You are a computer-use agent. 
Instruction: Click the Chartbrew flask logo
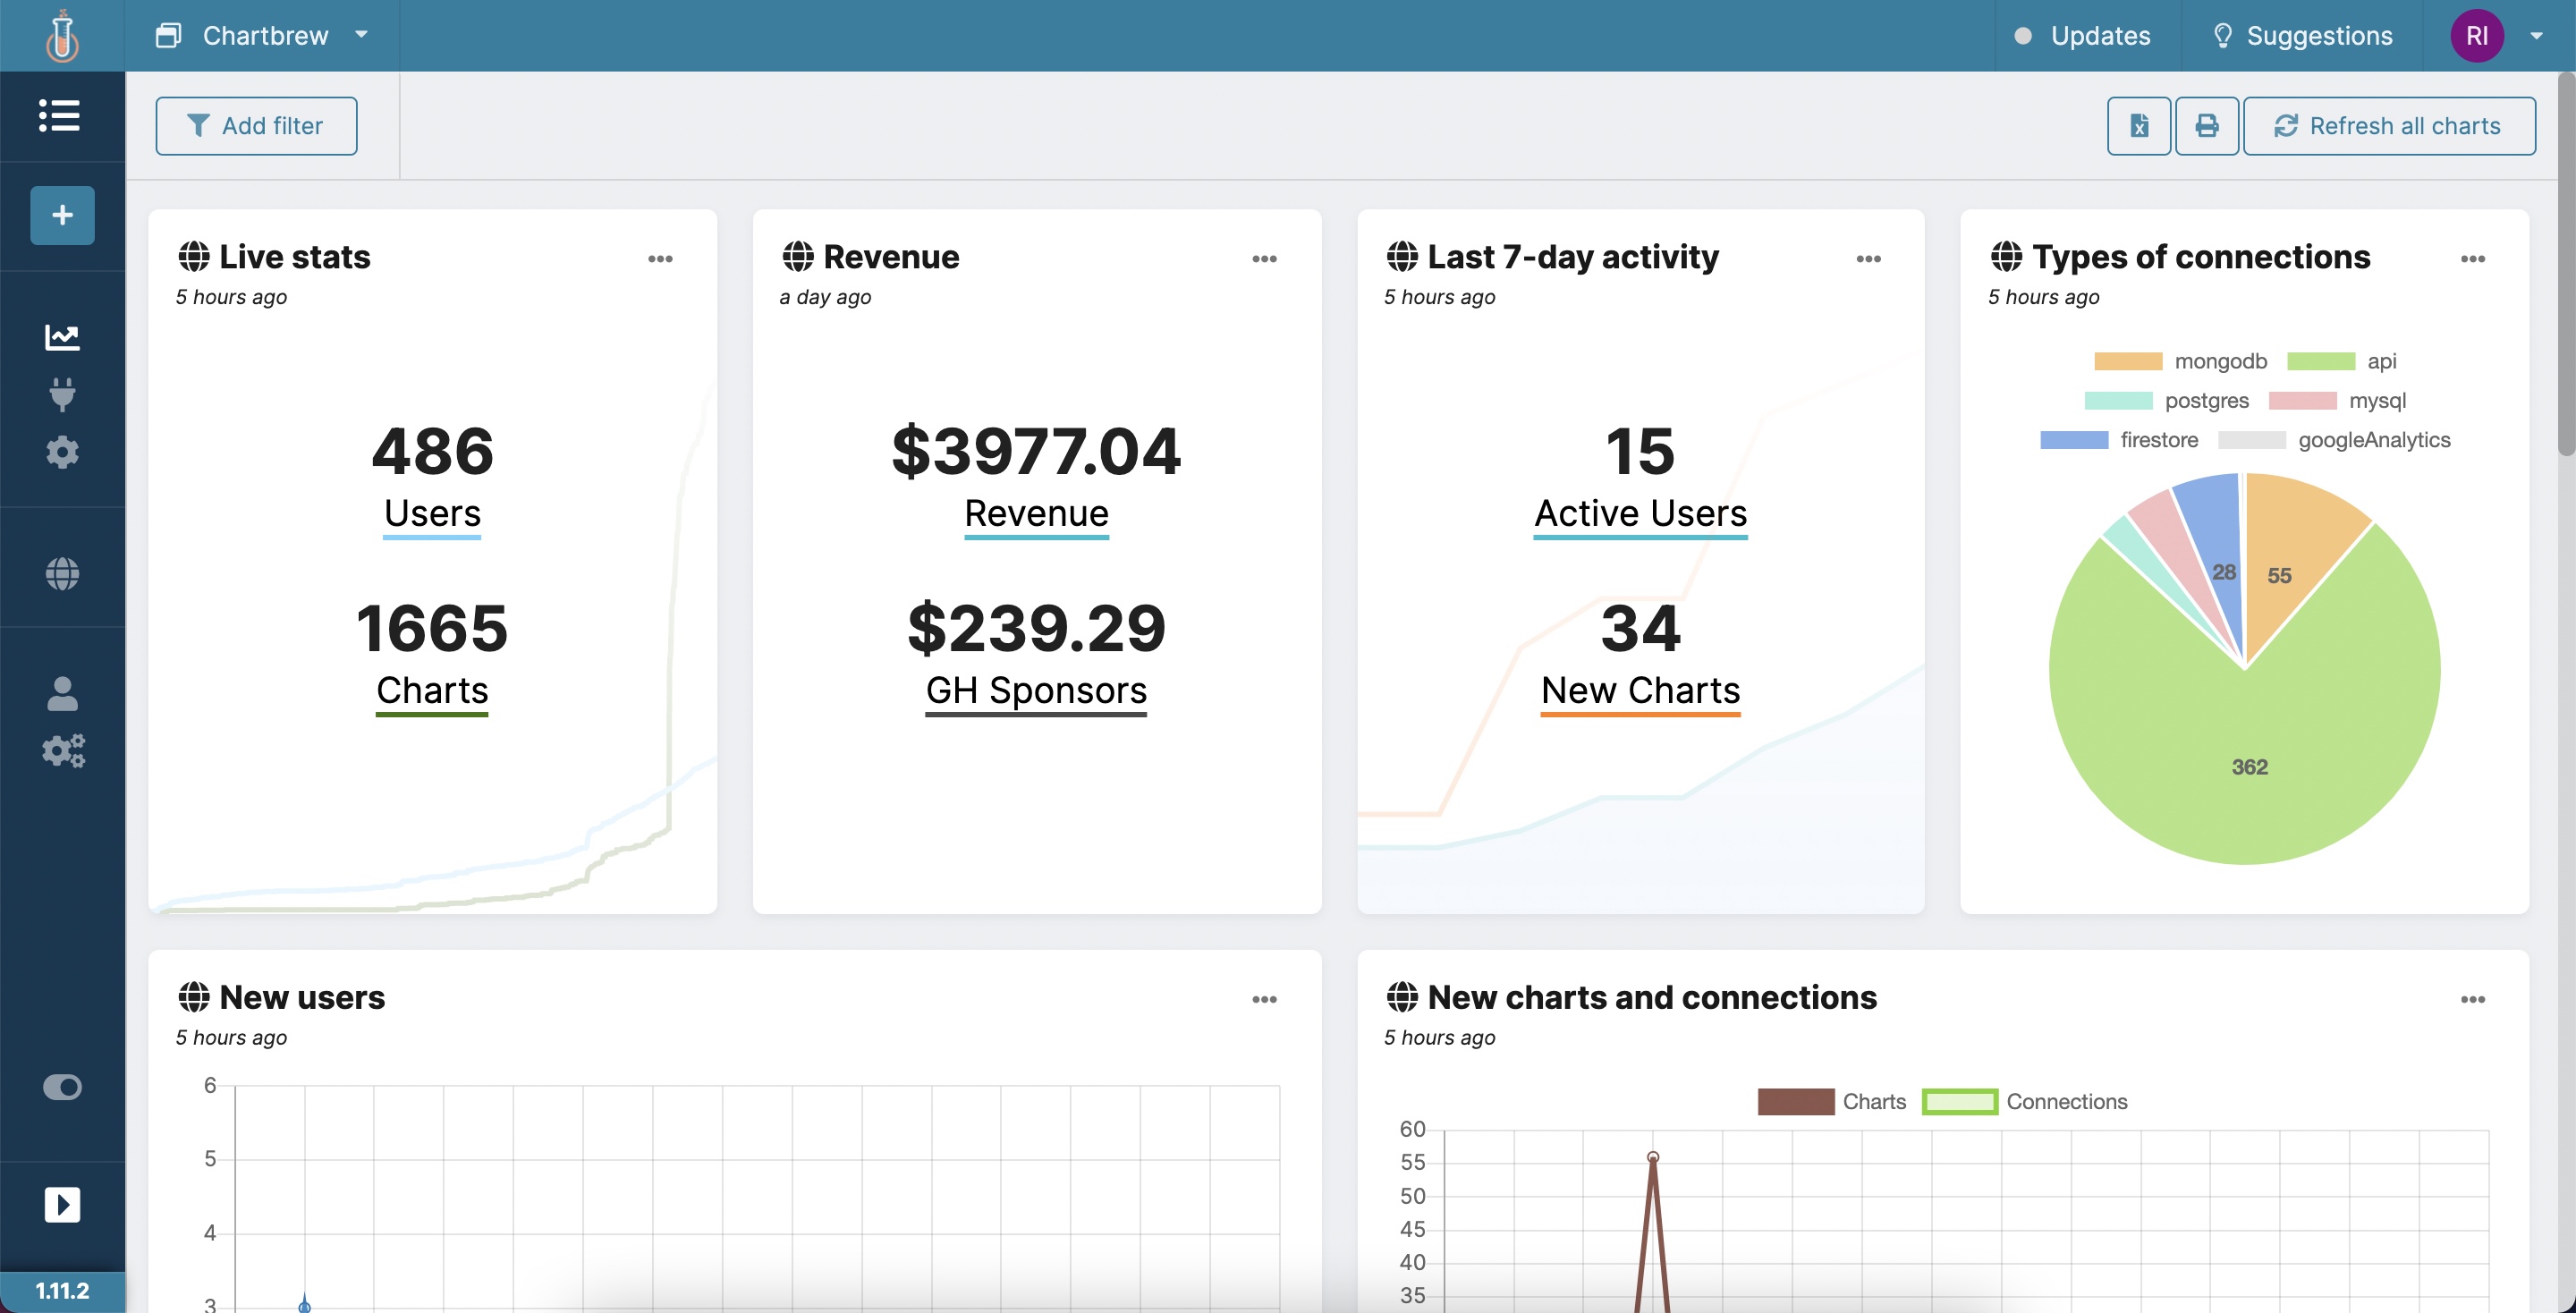62,36
